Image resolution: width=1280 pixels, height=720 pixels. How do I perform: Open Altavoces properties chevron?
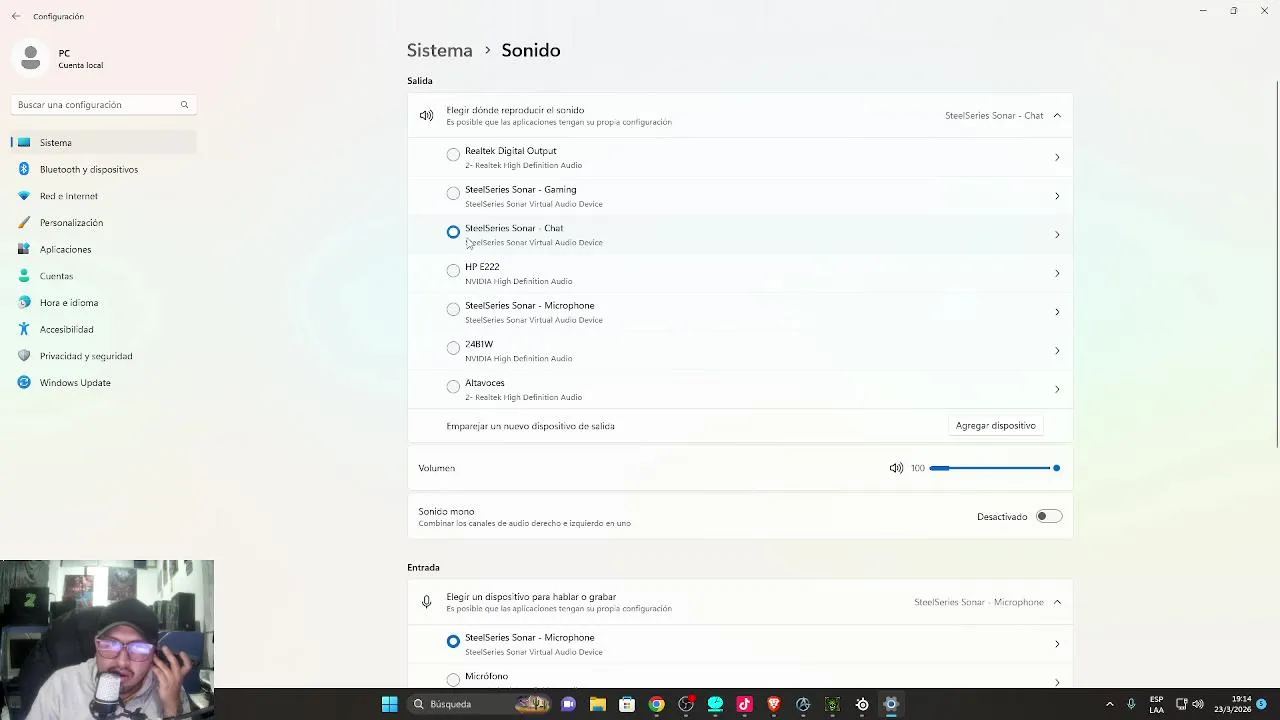point(1057,389)
